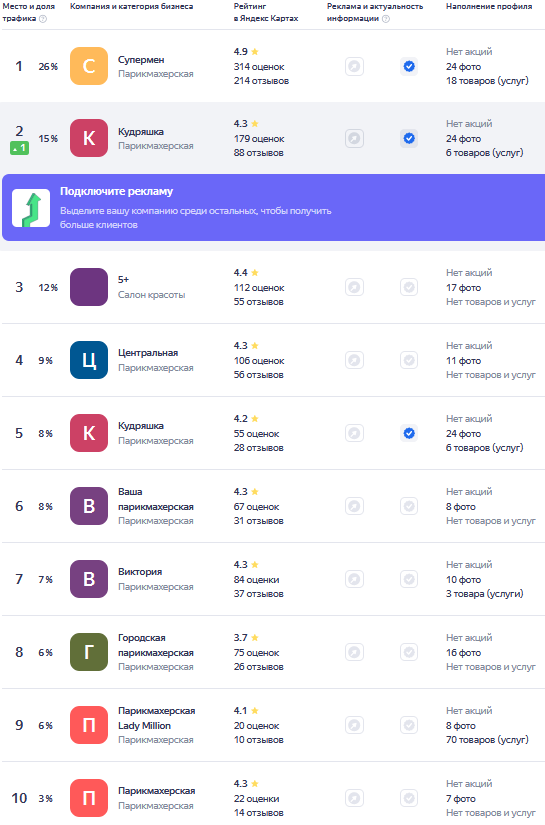Click the advertising icon in Супермен row
Screen dimensions: 545x825
[x=355, y=66]
